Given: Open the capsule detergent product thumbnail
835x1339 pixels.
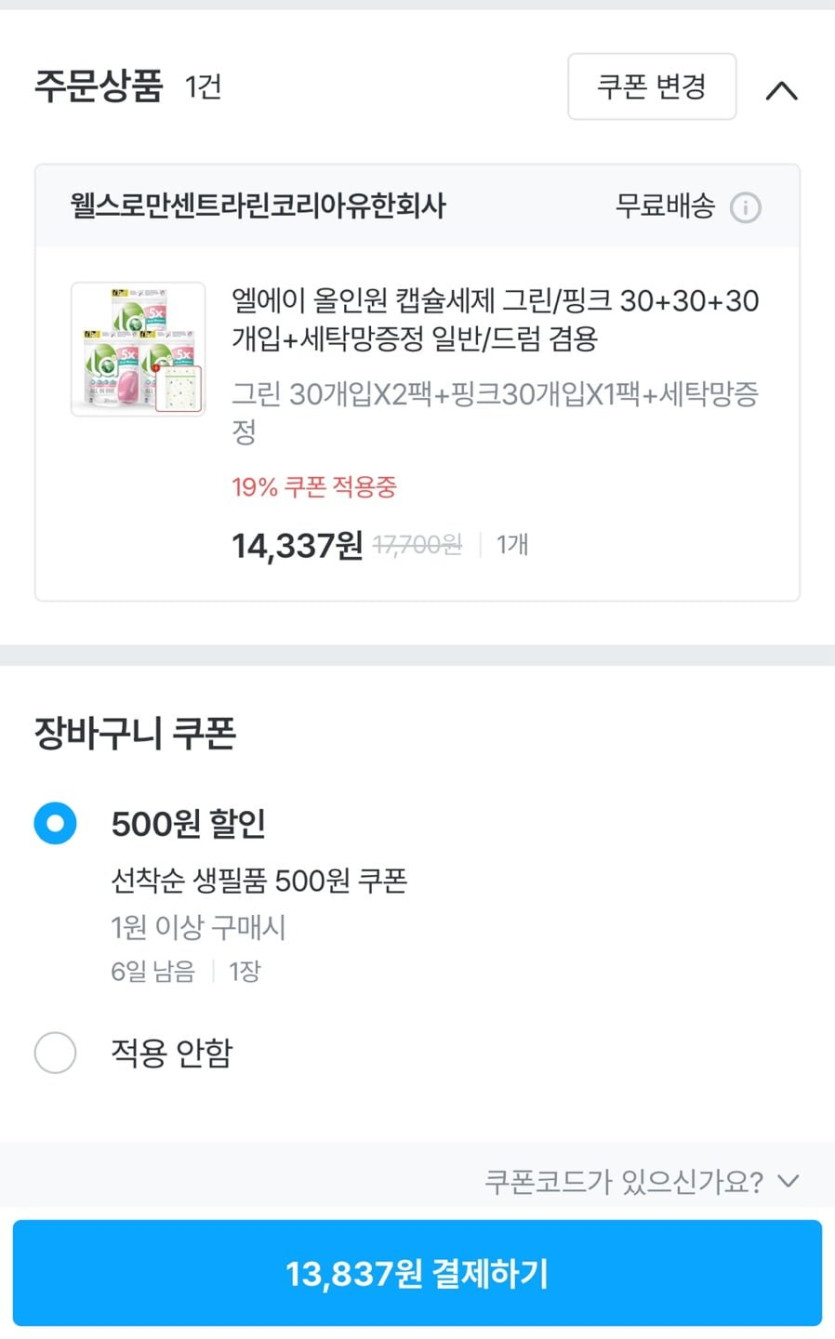Looking at the screenshot, I should point(138,349).
